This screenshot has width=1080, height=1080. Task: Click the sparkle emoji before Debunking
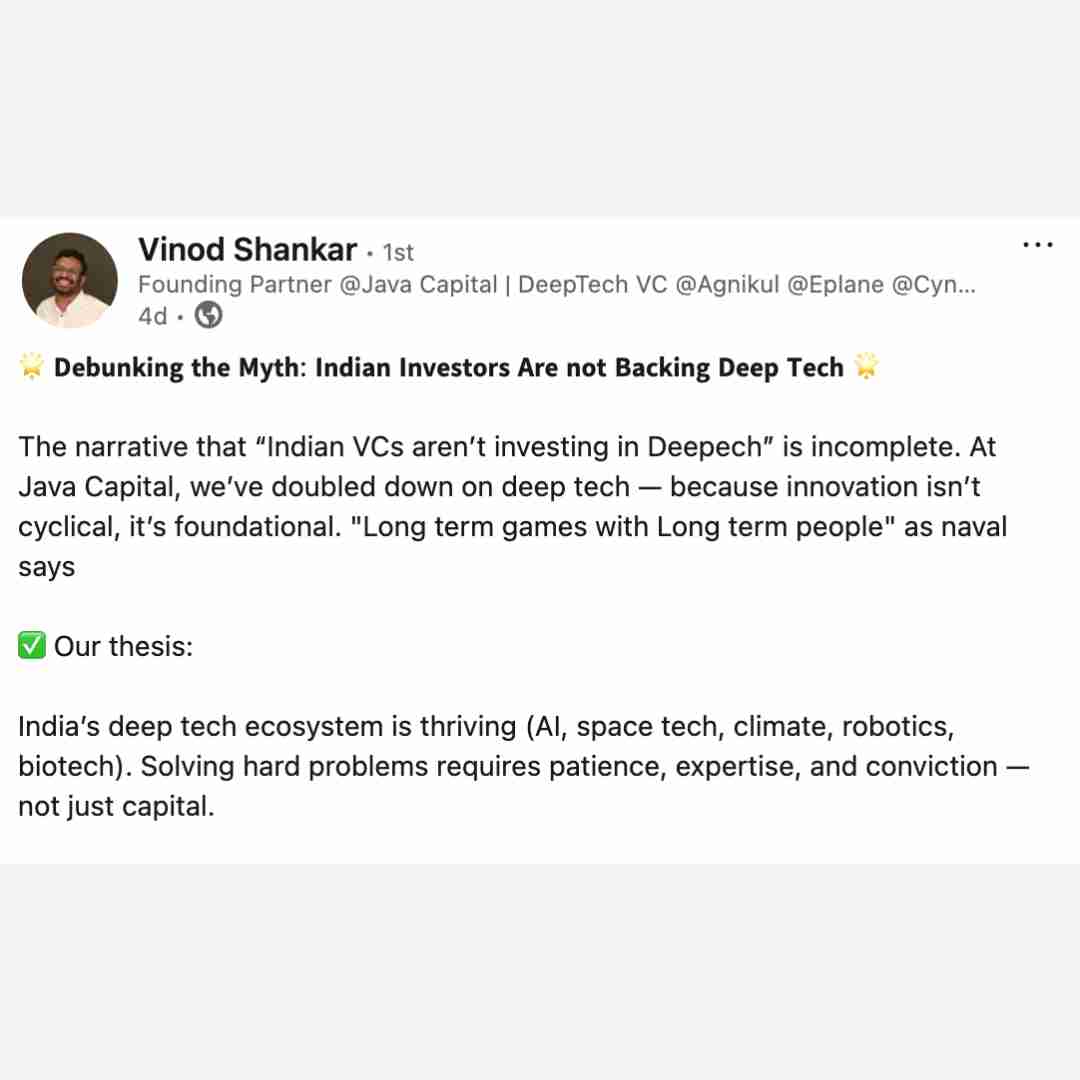click(31, 368)
